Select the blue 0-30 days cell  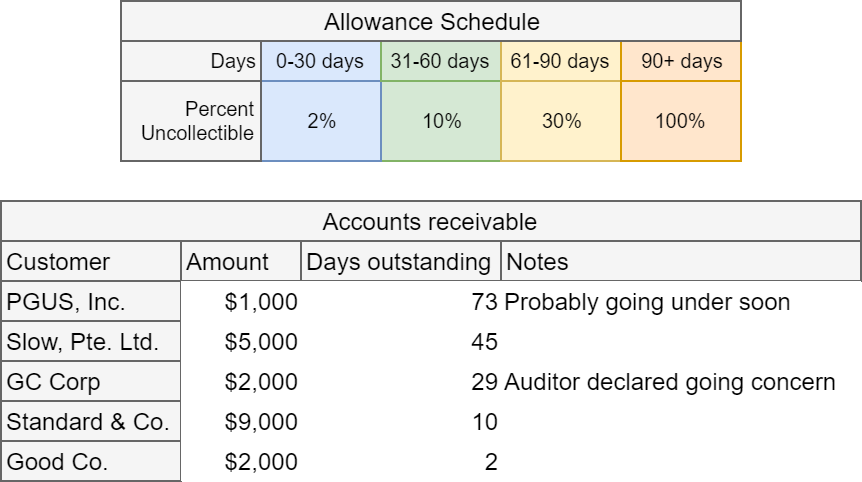[320, 61]
